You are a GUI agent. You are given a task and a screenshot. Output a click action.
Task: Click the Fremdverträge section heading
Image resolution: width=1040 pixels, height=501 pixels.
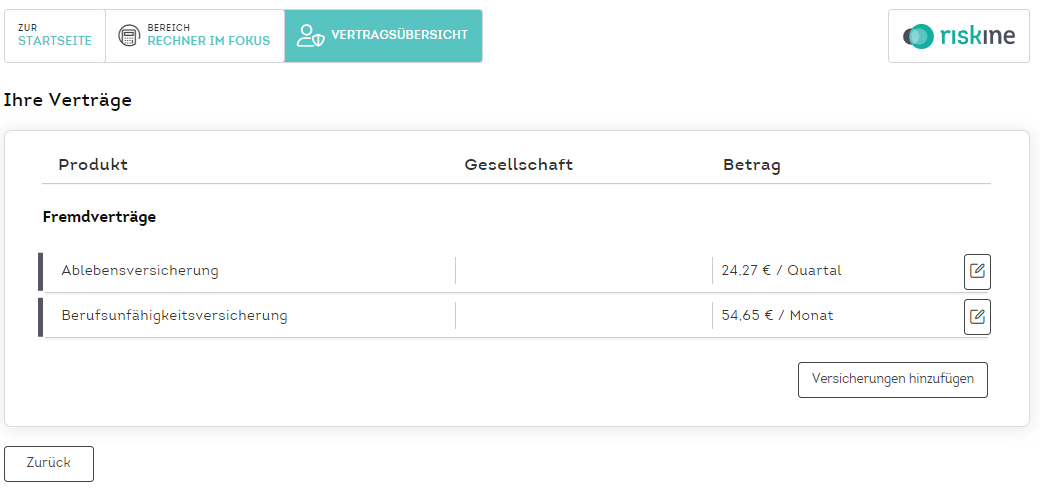coord(99,217)
